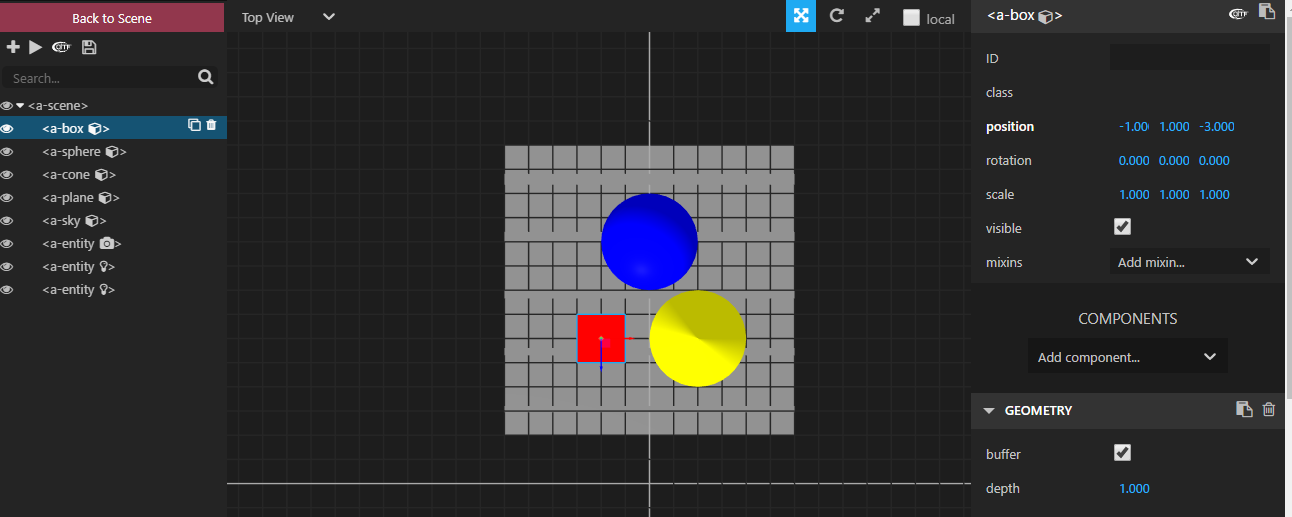
Task: Hide the a-sphere entity via eye icon
Action: click(7, 152)
